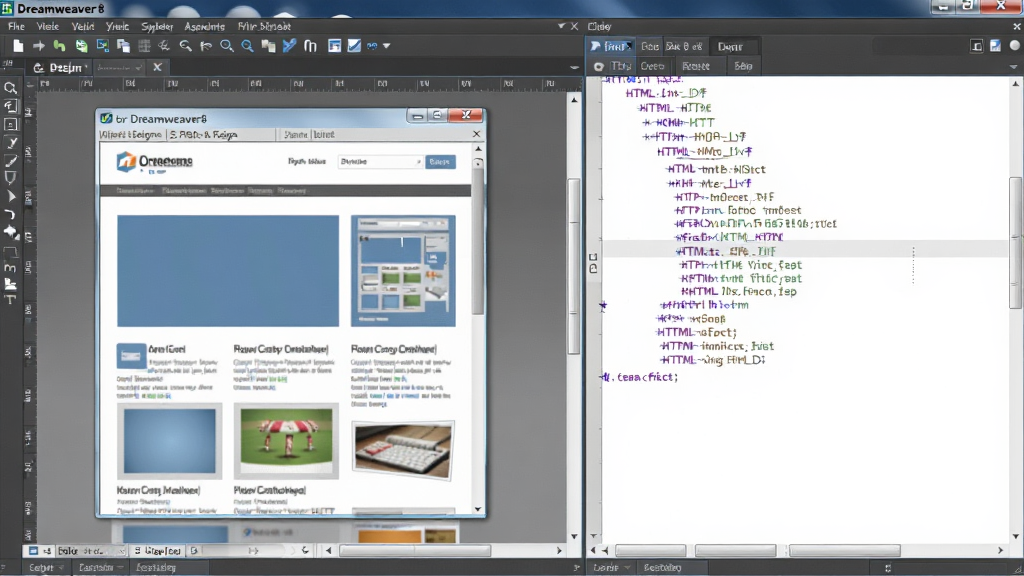This screenshot has width=1024, height=576.
Task: Select the T text tool in left toolbox
Action: (x=10, y=300)
